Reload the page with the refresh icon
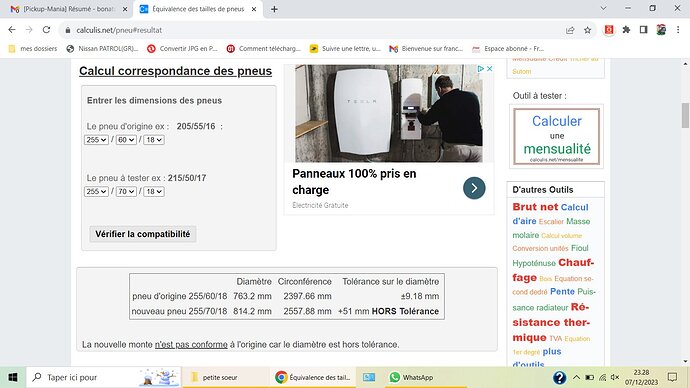Viewport: 690px width, 388px height. coord(46,30)
